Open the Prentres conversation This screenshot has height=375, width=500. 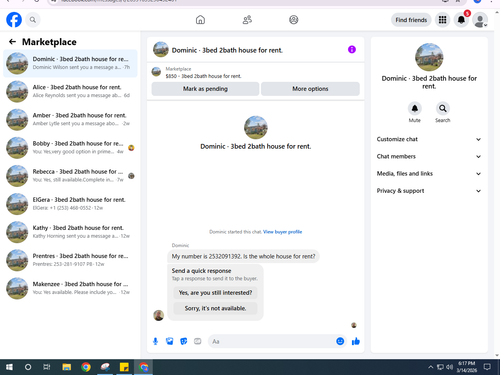coord(70,260)
